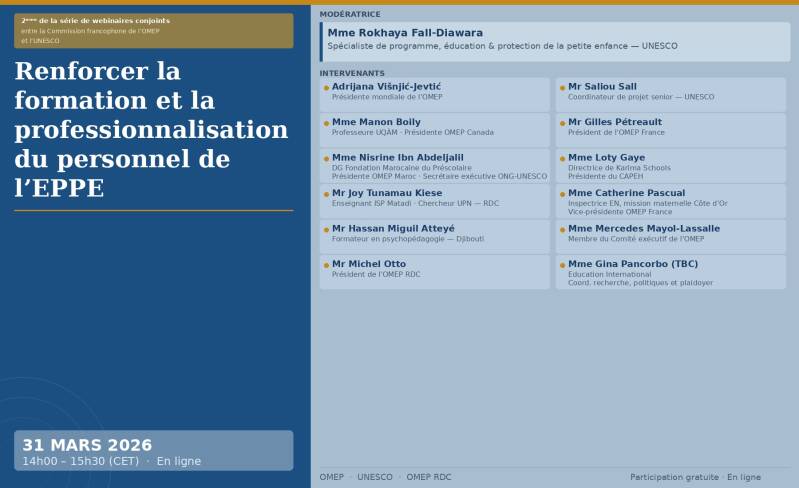Click "Membre du Comité exécutif de l'OMEP"

[636, 239]
